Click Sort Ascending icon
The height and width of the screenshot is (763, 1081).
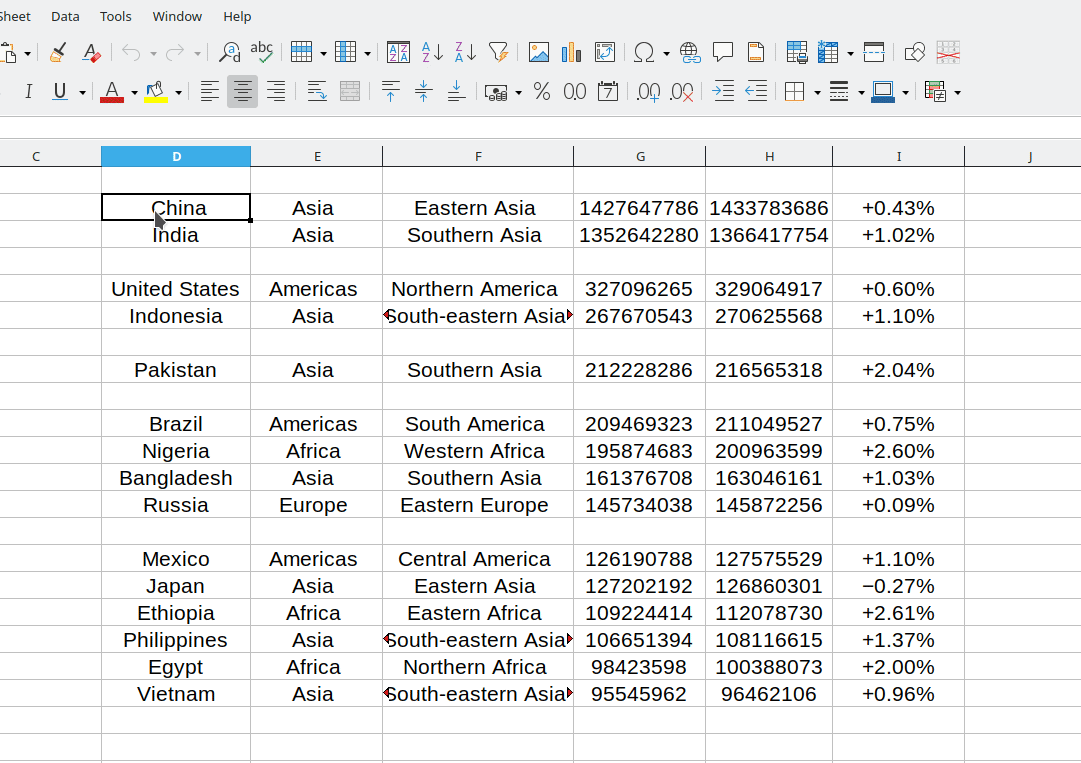[x=432, y=52]
